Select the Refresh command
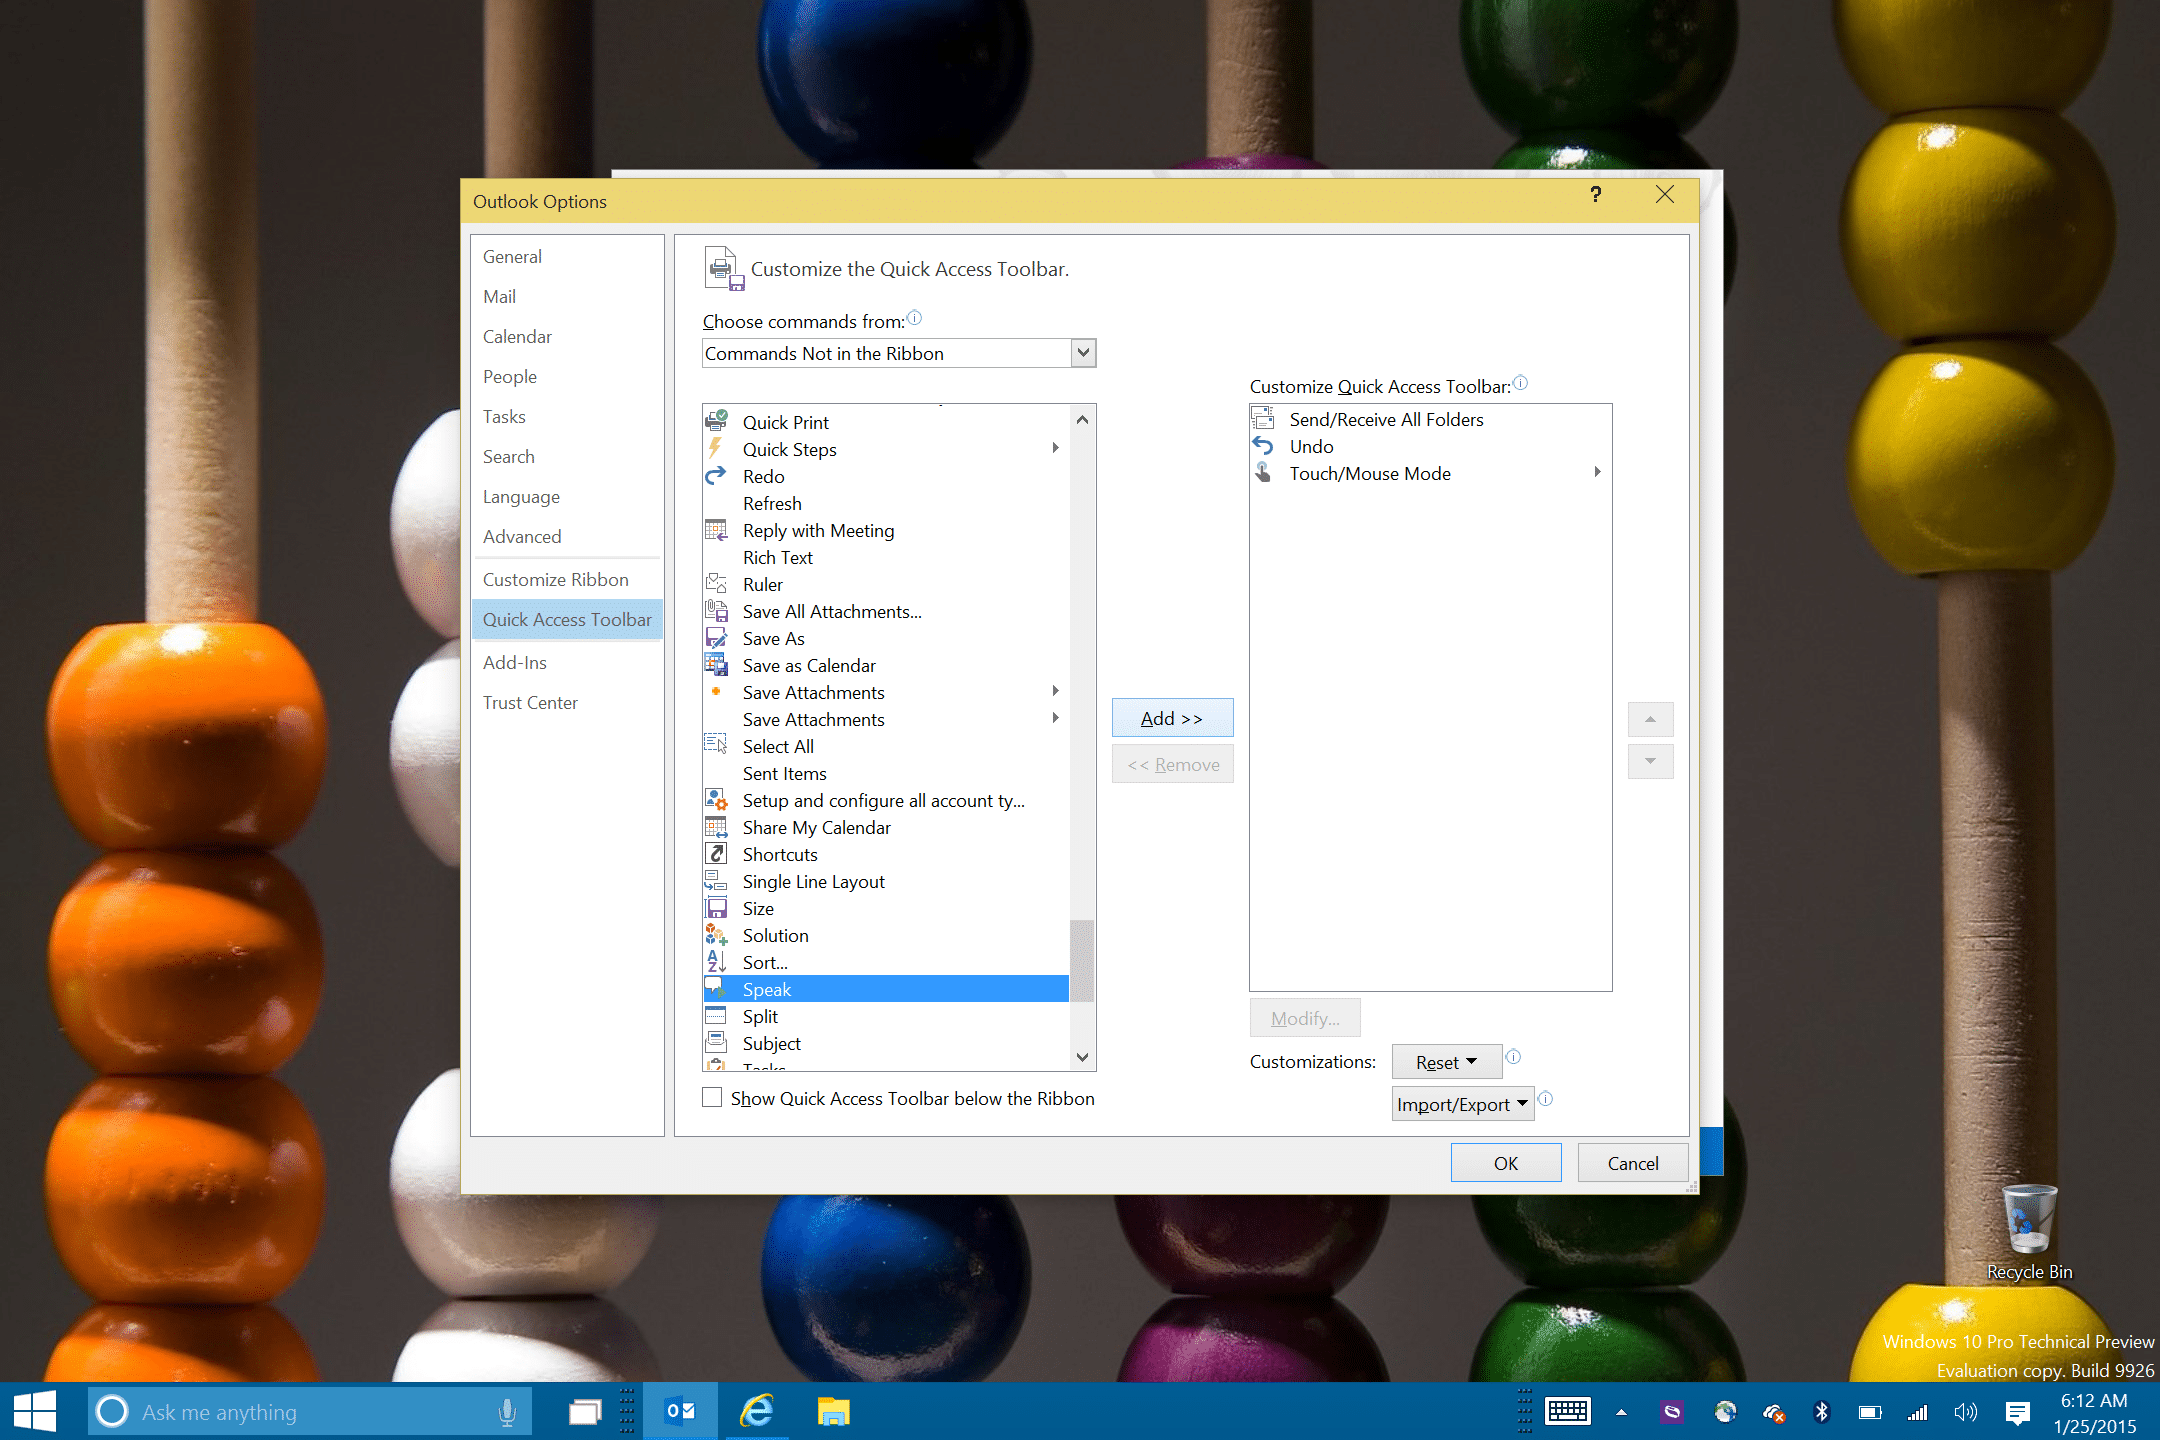2160x1440 pixels. [x=886, y=503]
